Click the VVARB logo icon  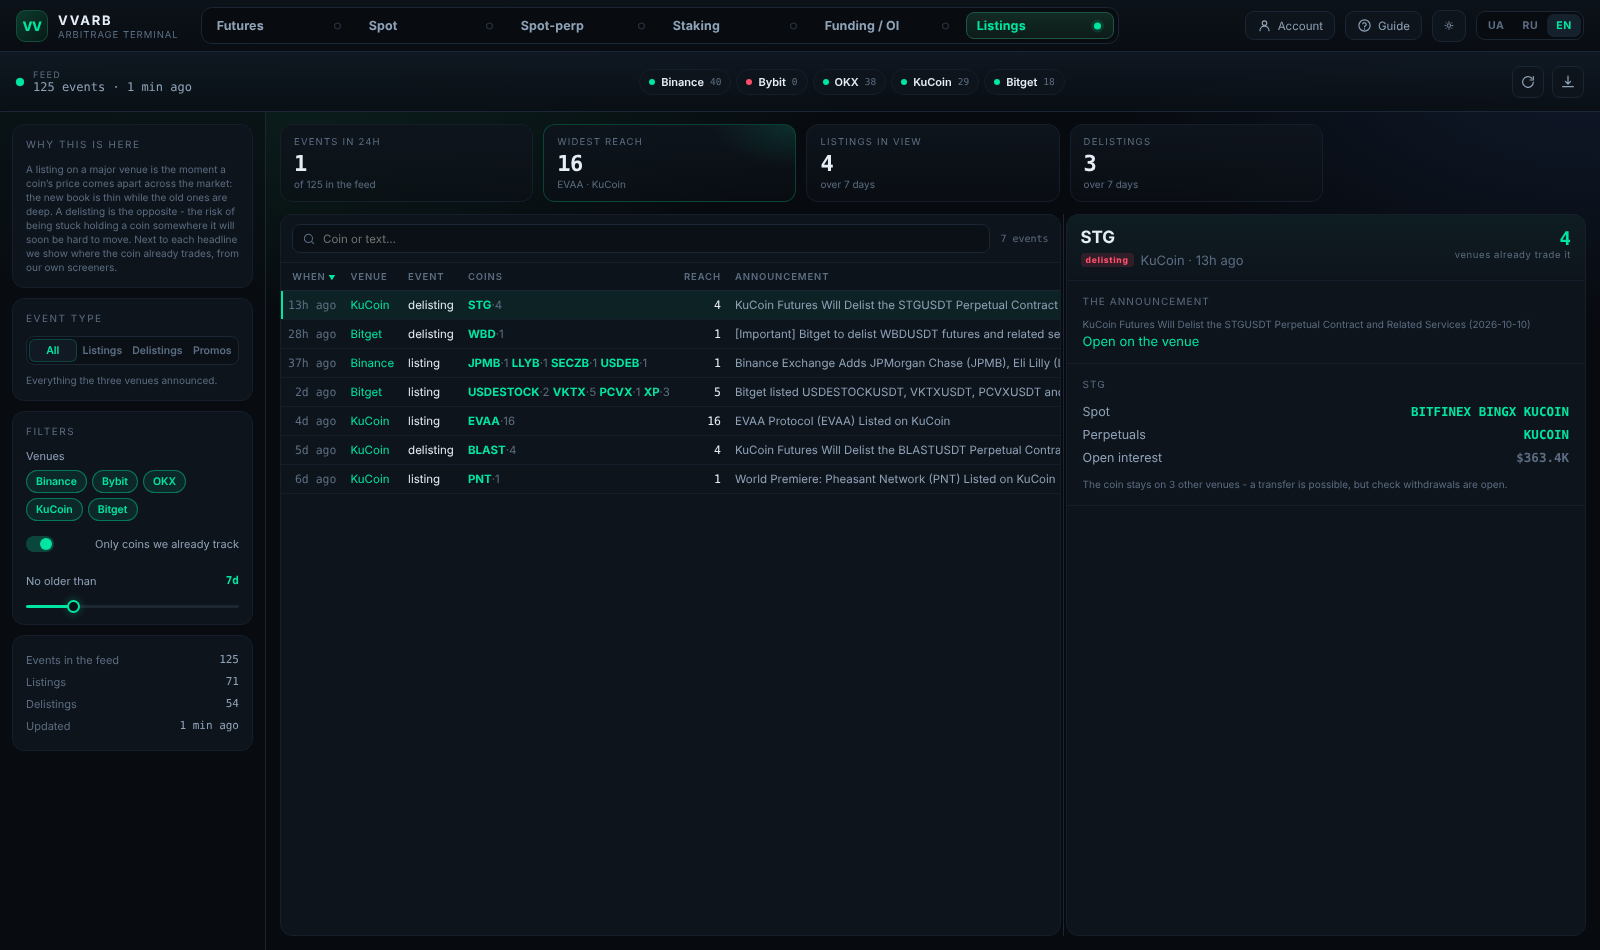[x=32, y=26]
